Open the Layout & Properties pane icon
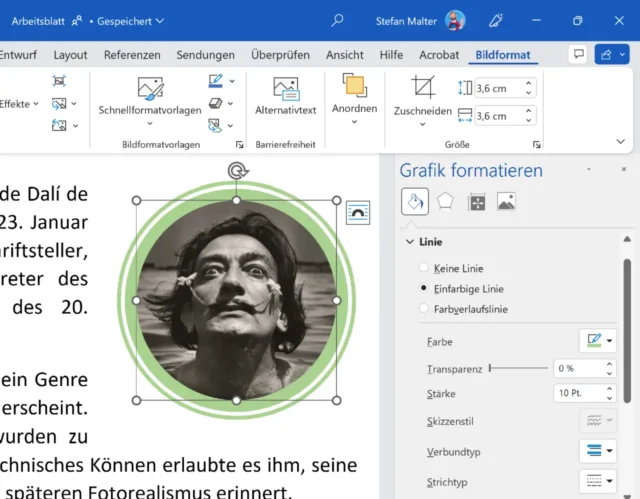Image resolution: width=640 pixels, height=499 pixels. point(476,201)
